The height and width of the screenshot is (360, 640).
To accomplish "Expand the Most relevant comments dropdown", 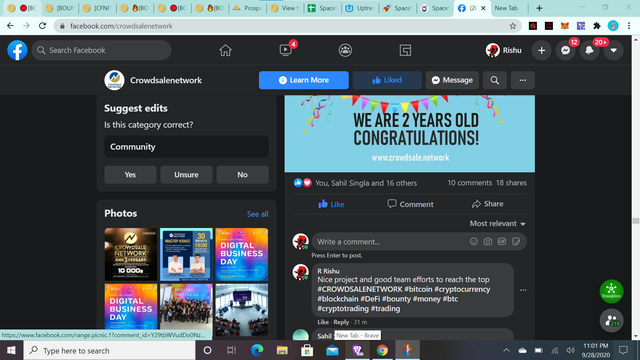I will (497, 223).
